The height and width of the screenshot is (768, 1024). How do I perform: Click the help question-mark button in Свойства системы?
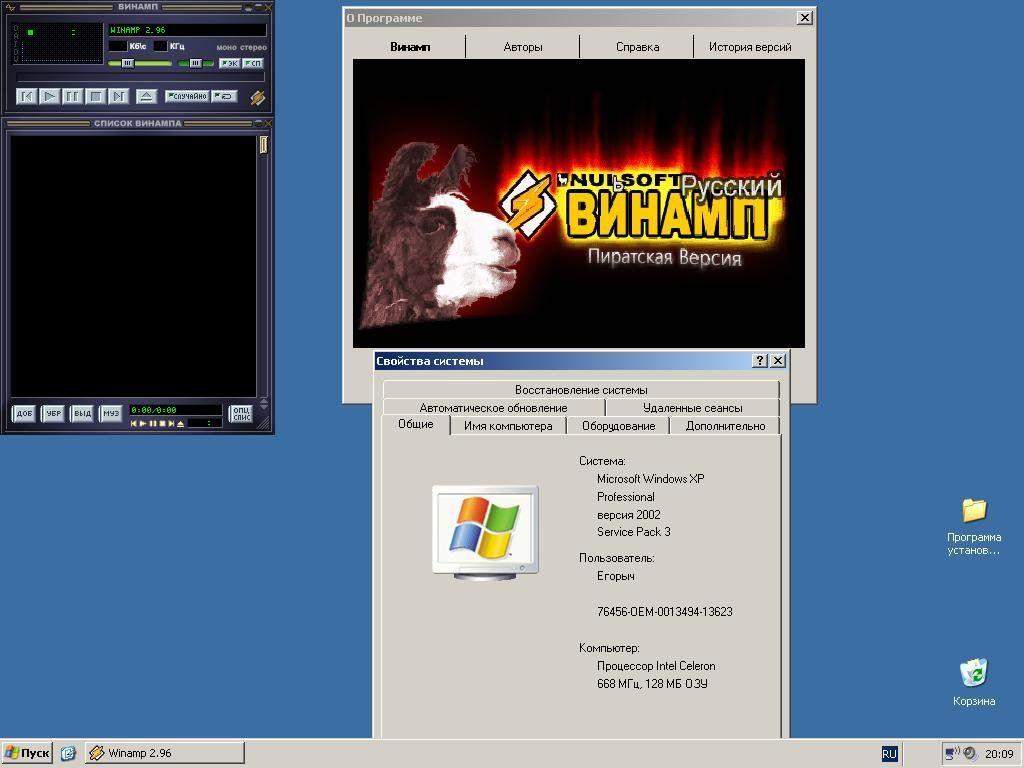click(x=760, y=360)
